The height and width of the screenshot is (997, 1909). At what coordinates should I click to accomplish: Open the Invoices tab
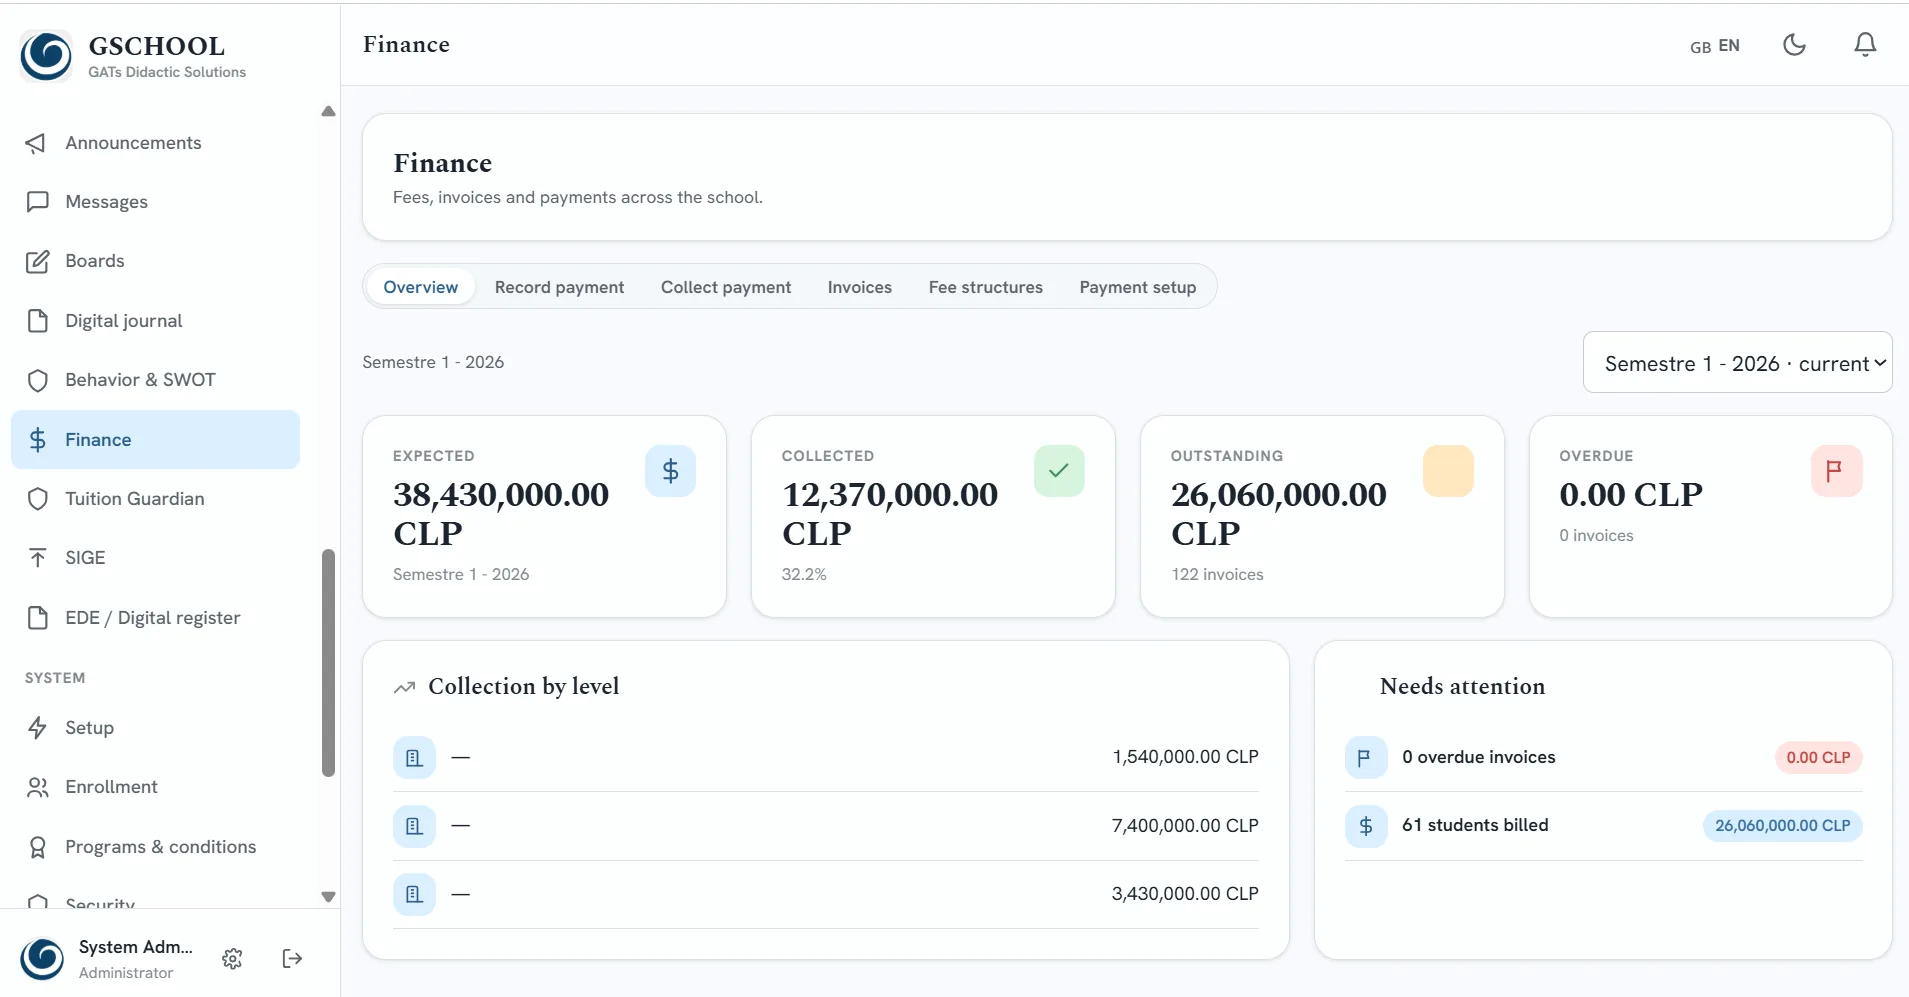pyautogui.click(x=859, y=287)
